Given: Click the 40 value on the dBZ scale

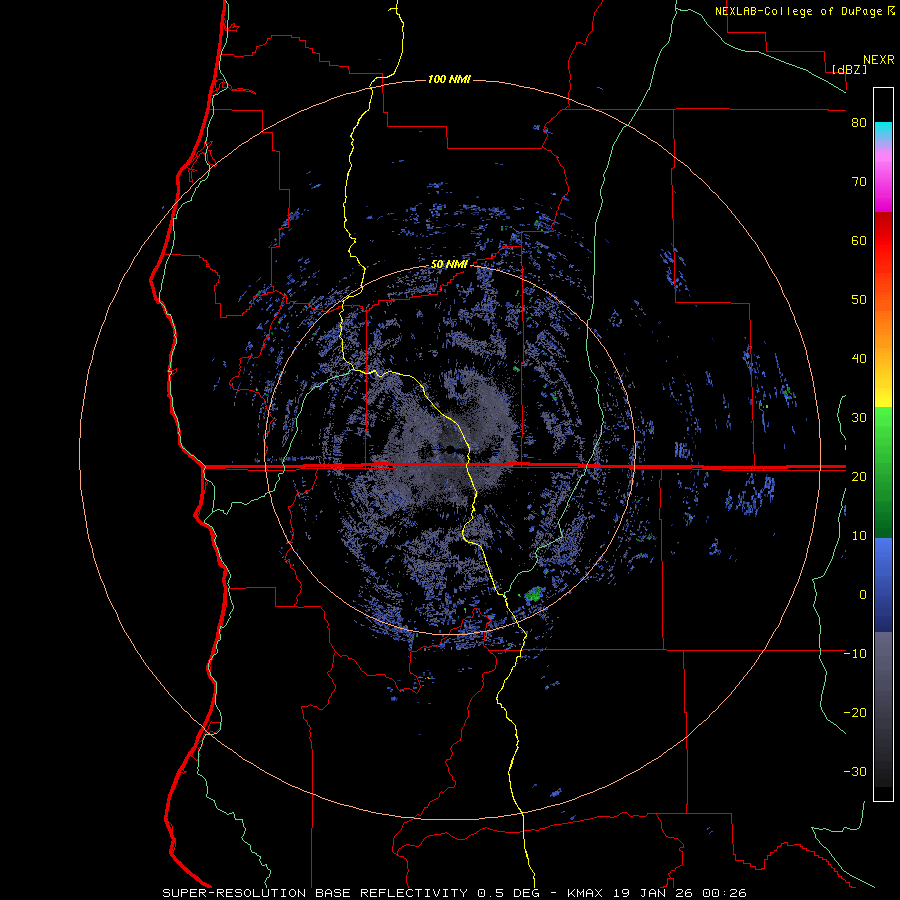Looking at the screenshot, I should tap(859, 359).
